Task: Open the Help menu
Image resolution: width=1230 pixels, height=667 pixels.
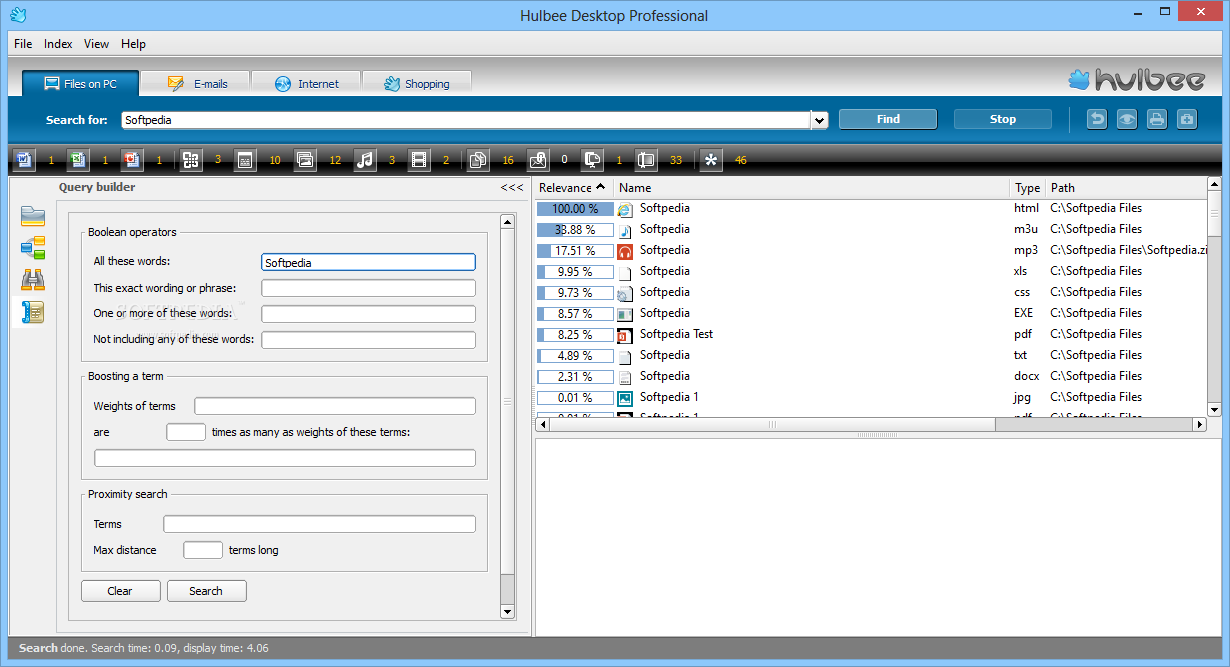Action: [133, 44]
